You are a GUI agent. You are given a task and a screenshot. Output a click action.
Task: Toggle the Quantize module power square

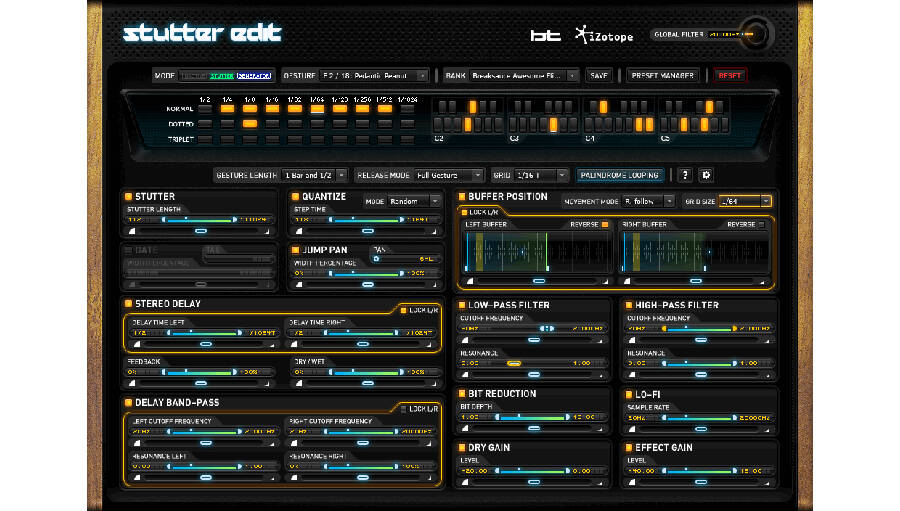(296, 196)
